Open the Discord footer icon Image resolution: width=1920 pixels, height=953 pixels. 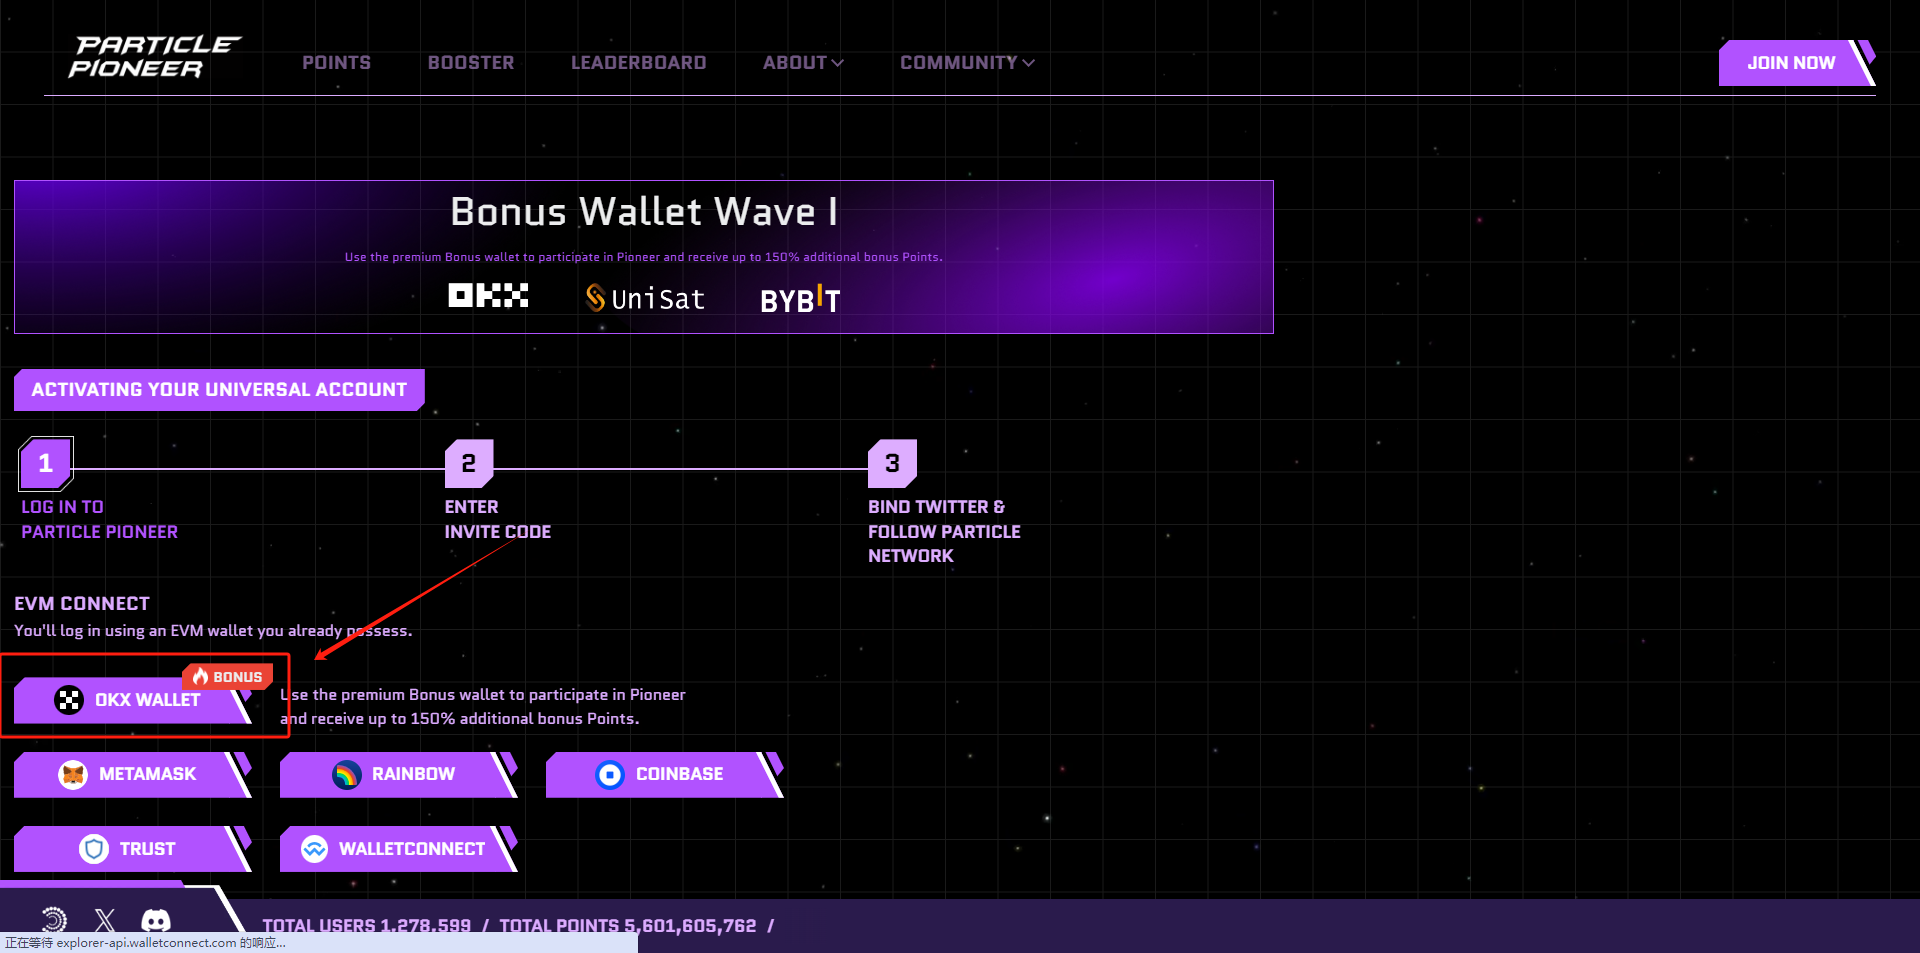[x=156, y=920]
